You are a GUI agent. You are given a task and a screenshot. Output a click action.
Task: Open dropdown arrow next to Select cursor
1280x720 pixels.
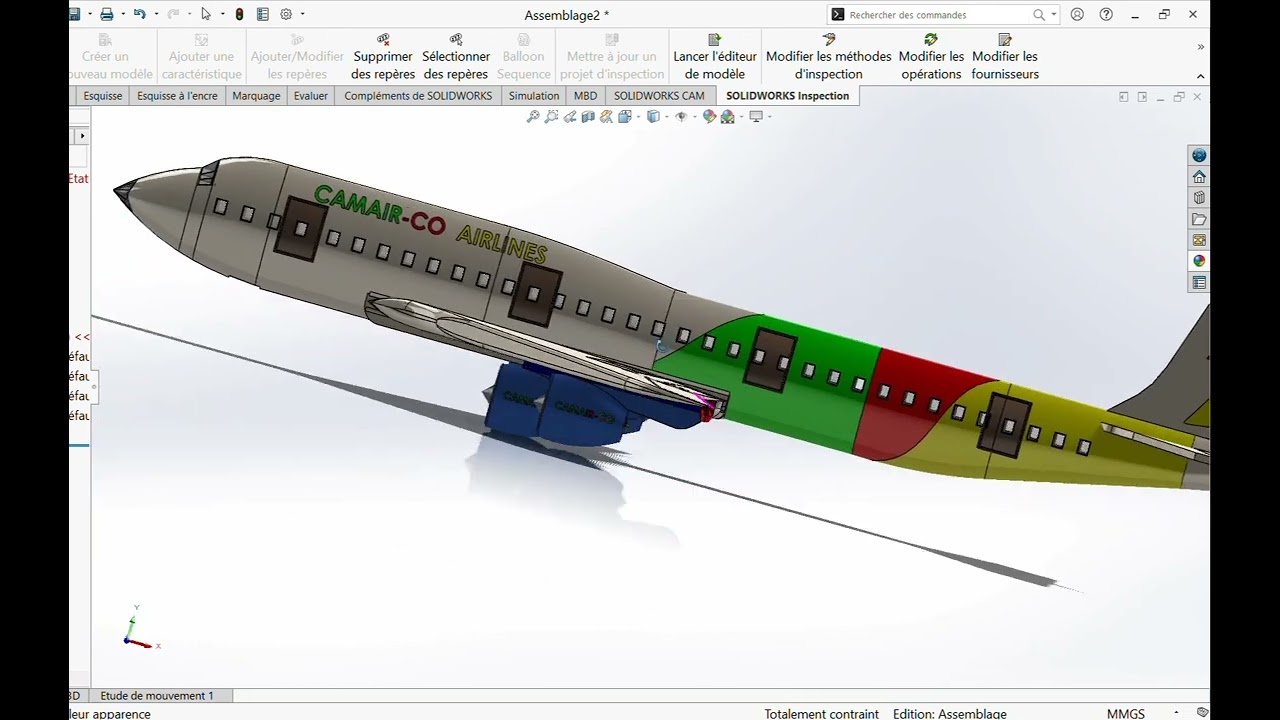coord(222,14)
